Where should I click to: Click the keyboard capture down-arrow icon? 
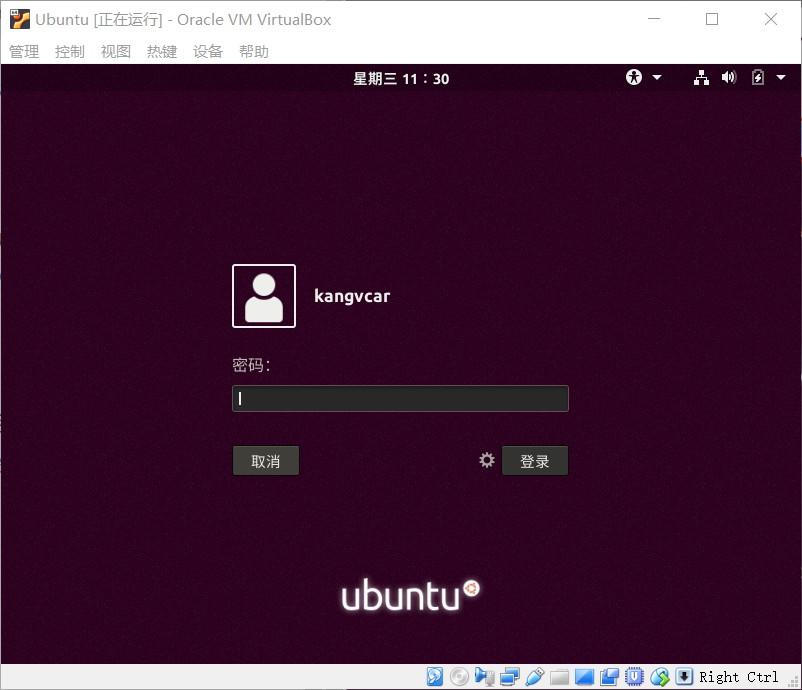(684, 676)
